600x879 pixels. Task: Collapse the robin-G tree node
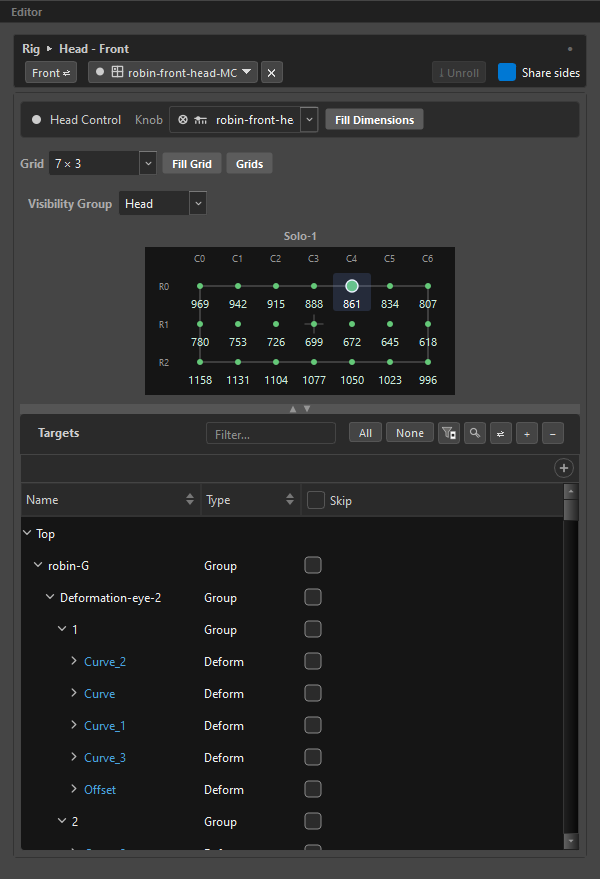point(38,565)
